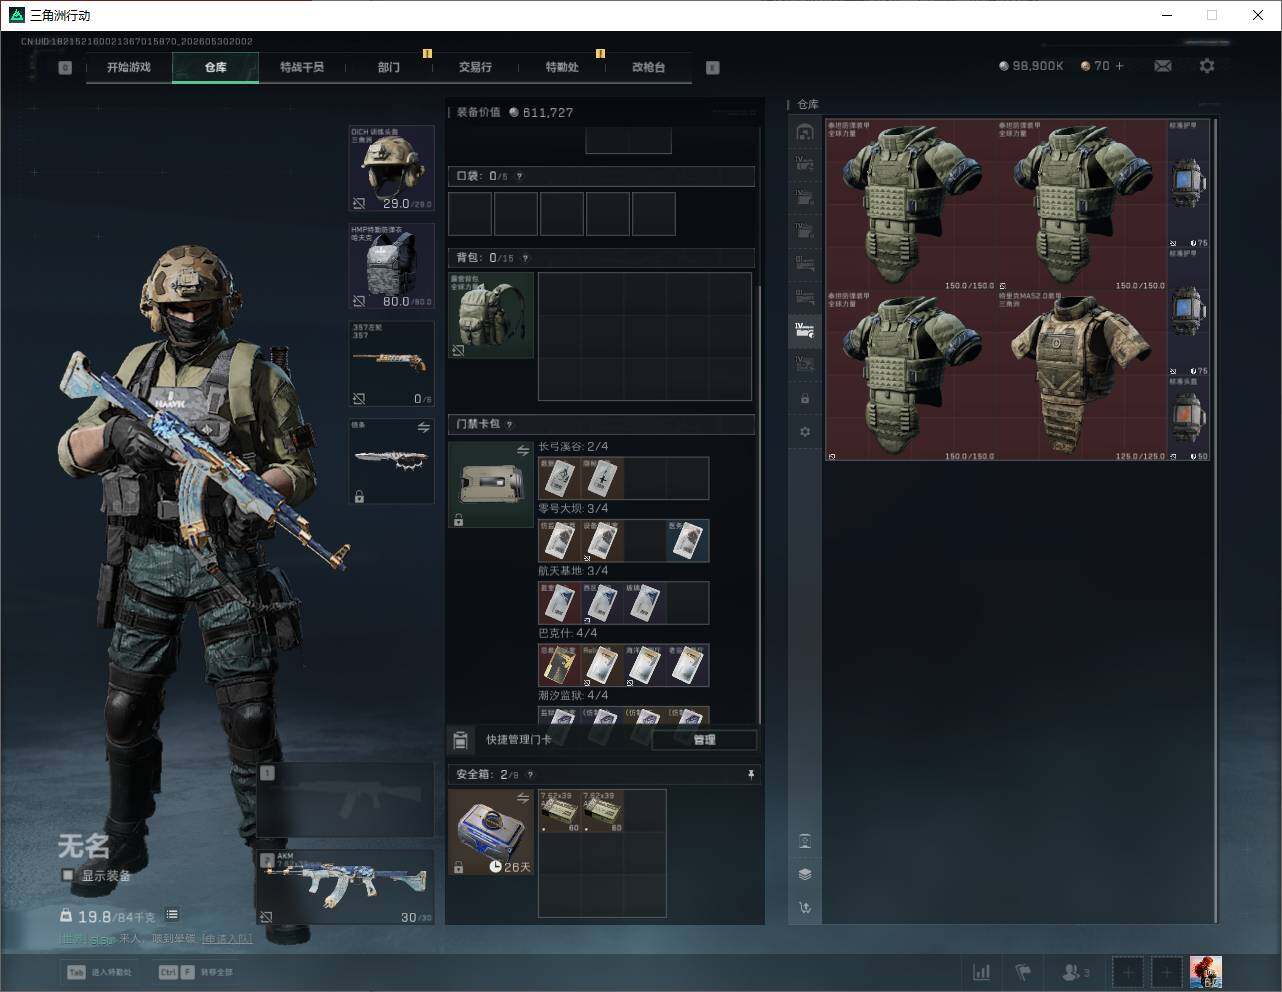Open the 交易行 tab
The height and width of the screenshot is (992, 1282).
(475, 67)
